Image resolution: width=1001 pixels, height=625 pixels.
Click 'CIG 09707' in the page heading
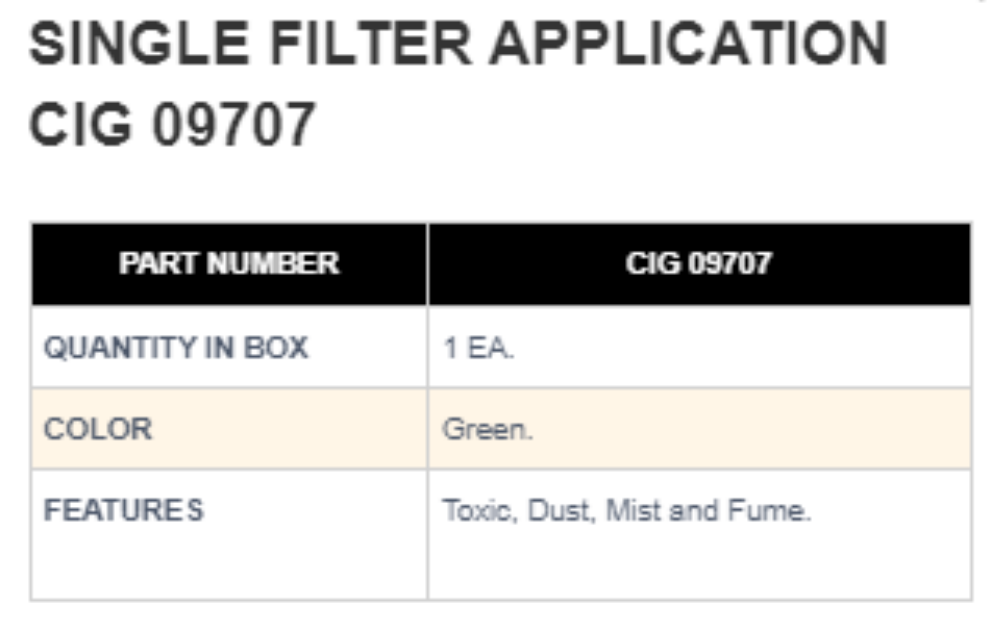172,126
